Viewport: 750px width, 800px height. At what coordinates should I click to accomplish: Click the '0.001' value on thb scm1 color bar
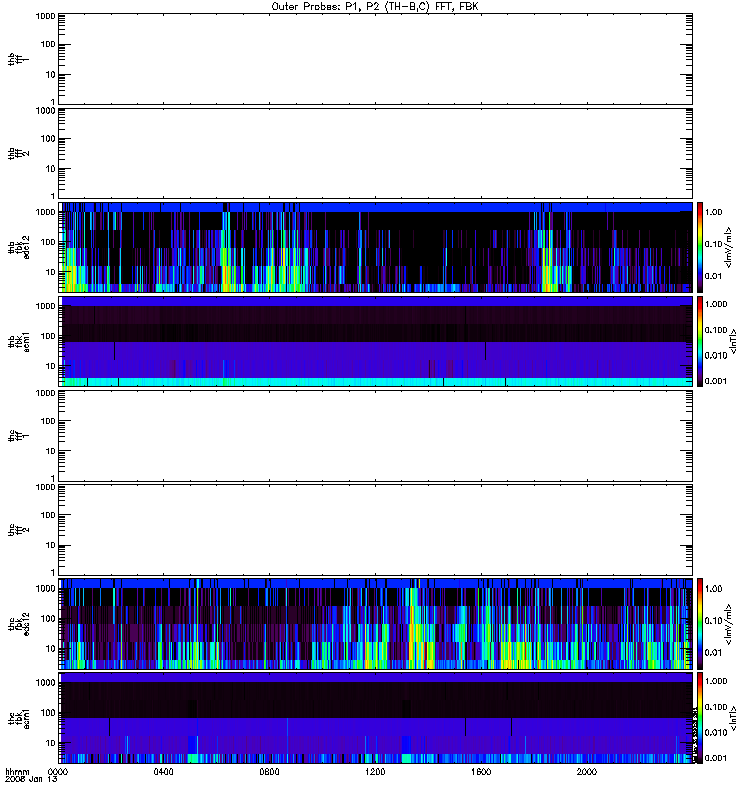click(716, 381)
